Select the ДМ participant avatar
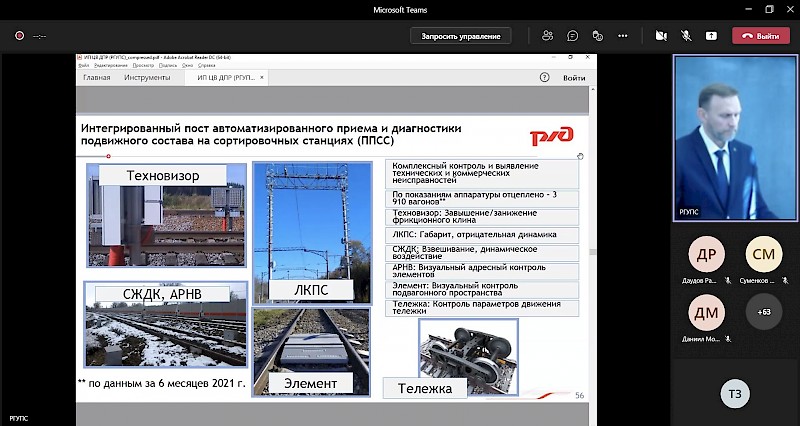800x426 pixels. [x=706, y=313]
